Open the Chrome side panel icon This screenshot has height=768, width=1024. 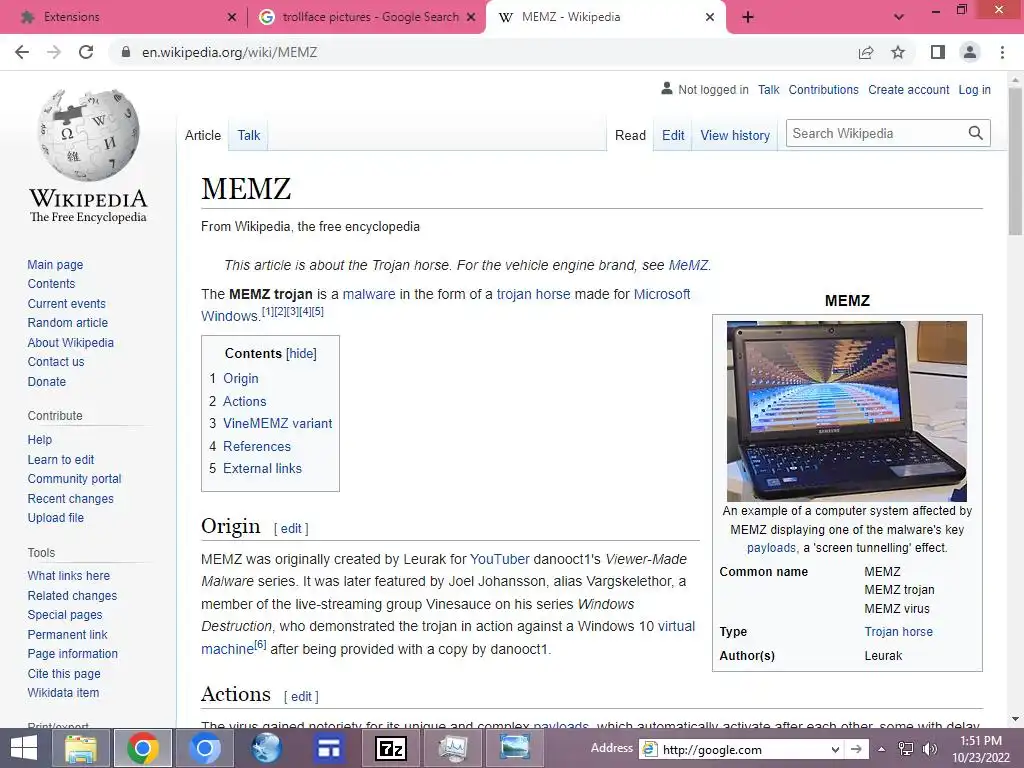(x=938, y=52)
